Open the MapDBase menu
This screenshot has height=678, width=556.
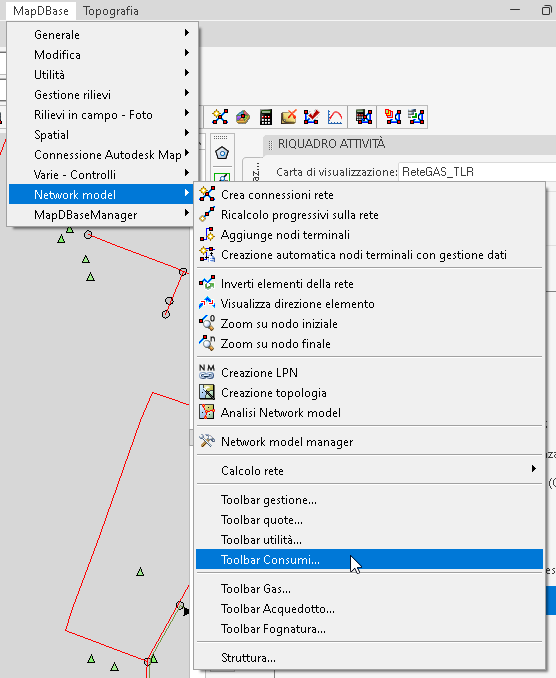(x=41, y=11)
